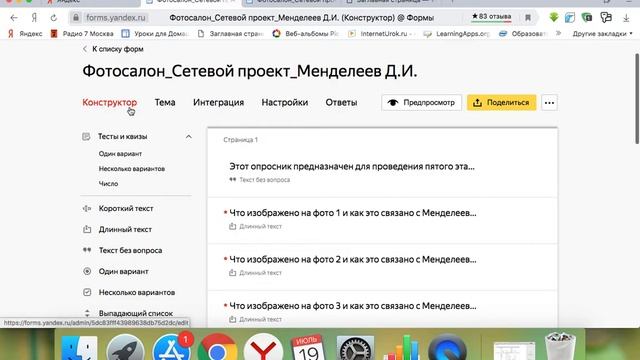
Task: Switch to the Настройки tab
Action: click(x=284, y=102)
